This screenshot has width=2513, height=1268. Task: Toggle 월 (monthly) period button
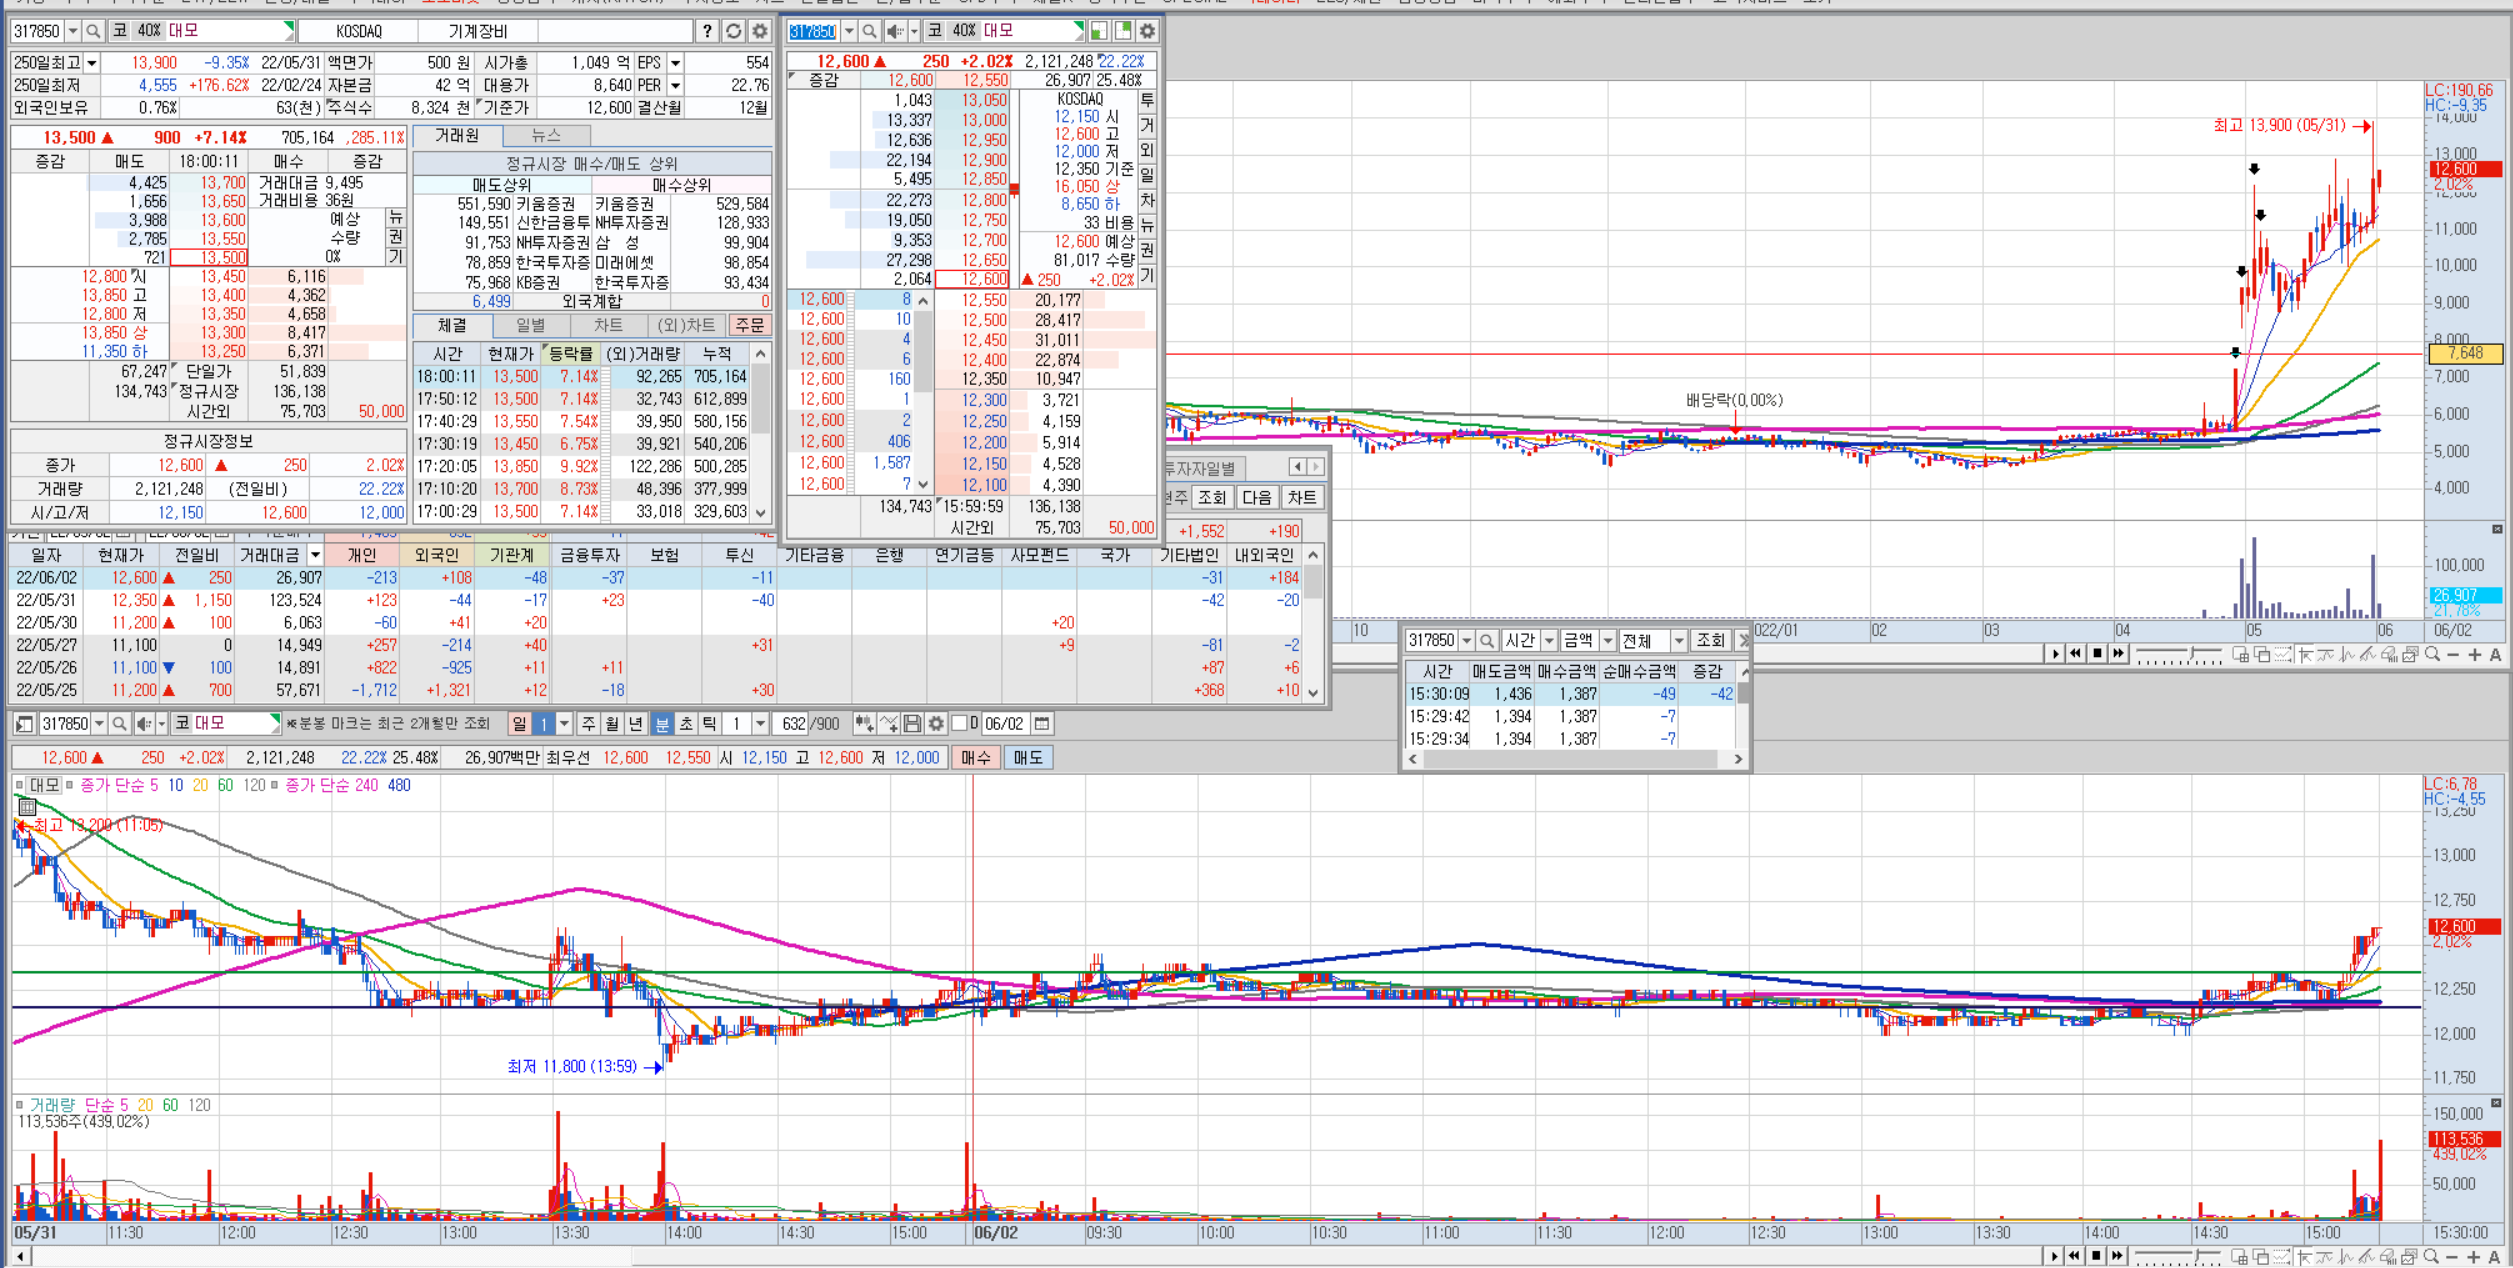612,723
